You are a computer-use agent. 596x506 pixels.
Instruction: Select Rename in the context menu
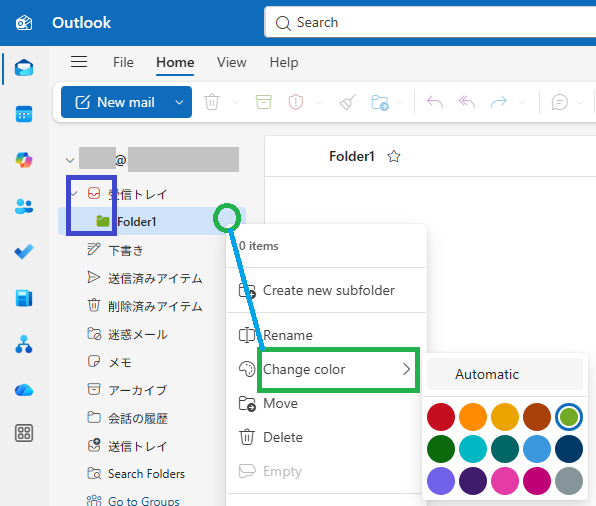click(x=288, y=335)
